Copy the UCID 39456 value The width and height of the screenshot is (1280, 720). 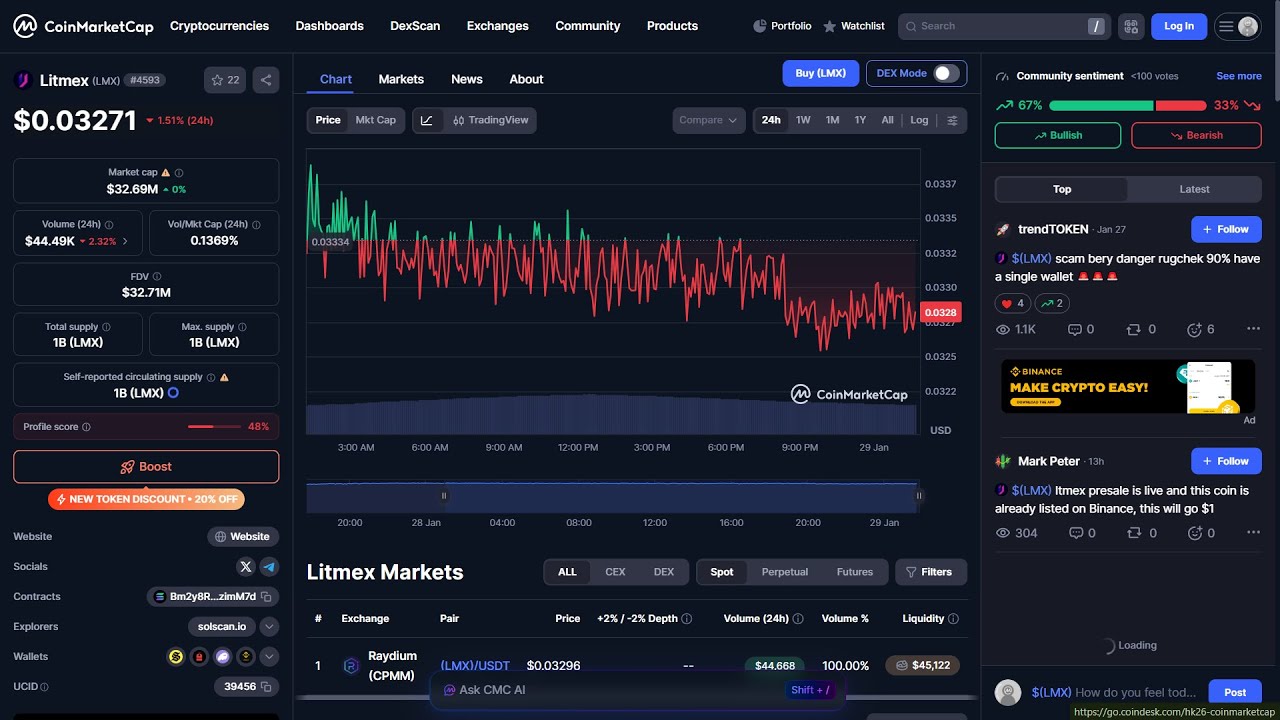pos(266,686)
